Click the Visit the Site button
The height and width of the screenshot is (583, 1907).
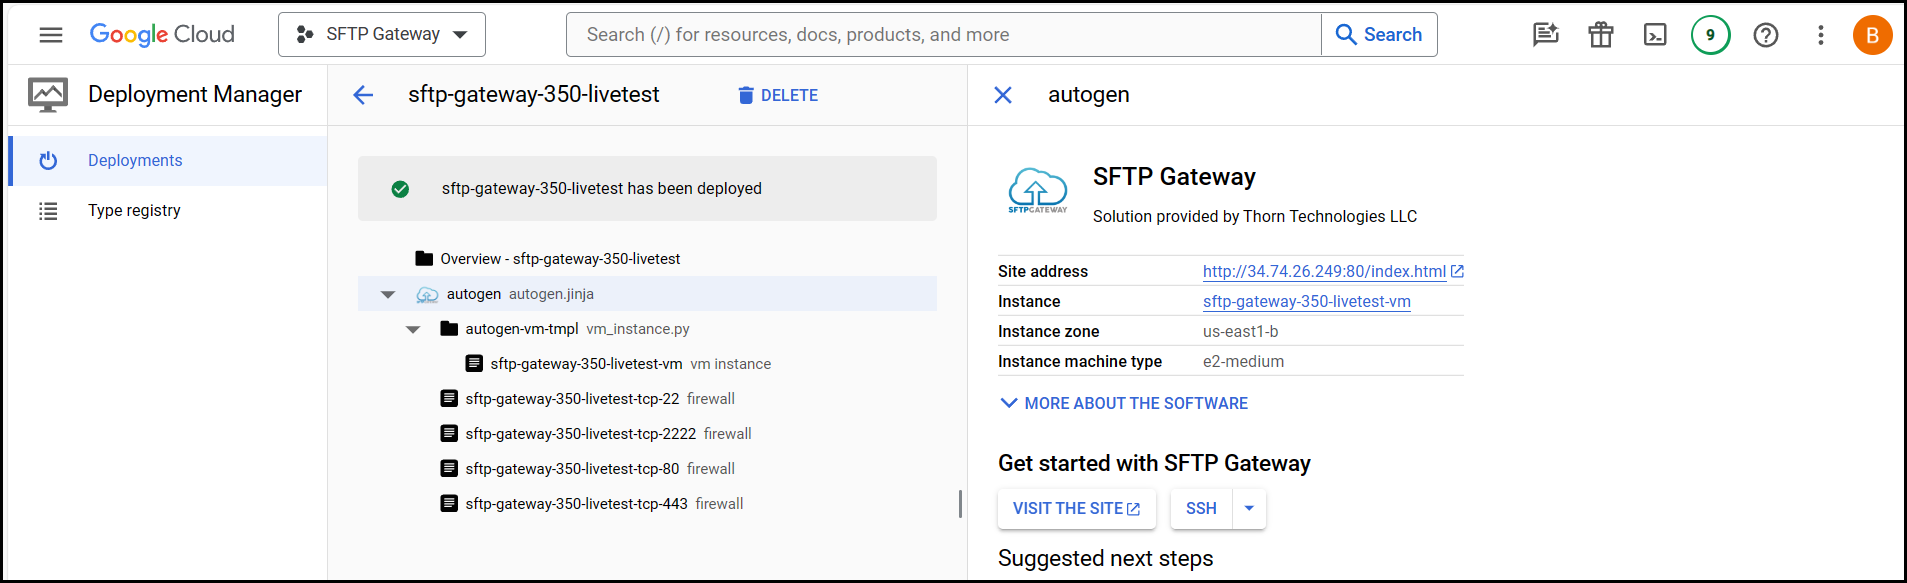[1077, 509]
